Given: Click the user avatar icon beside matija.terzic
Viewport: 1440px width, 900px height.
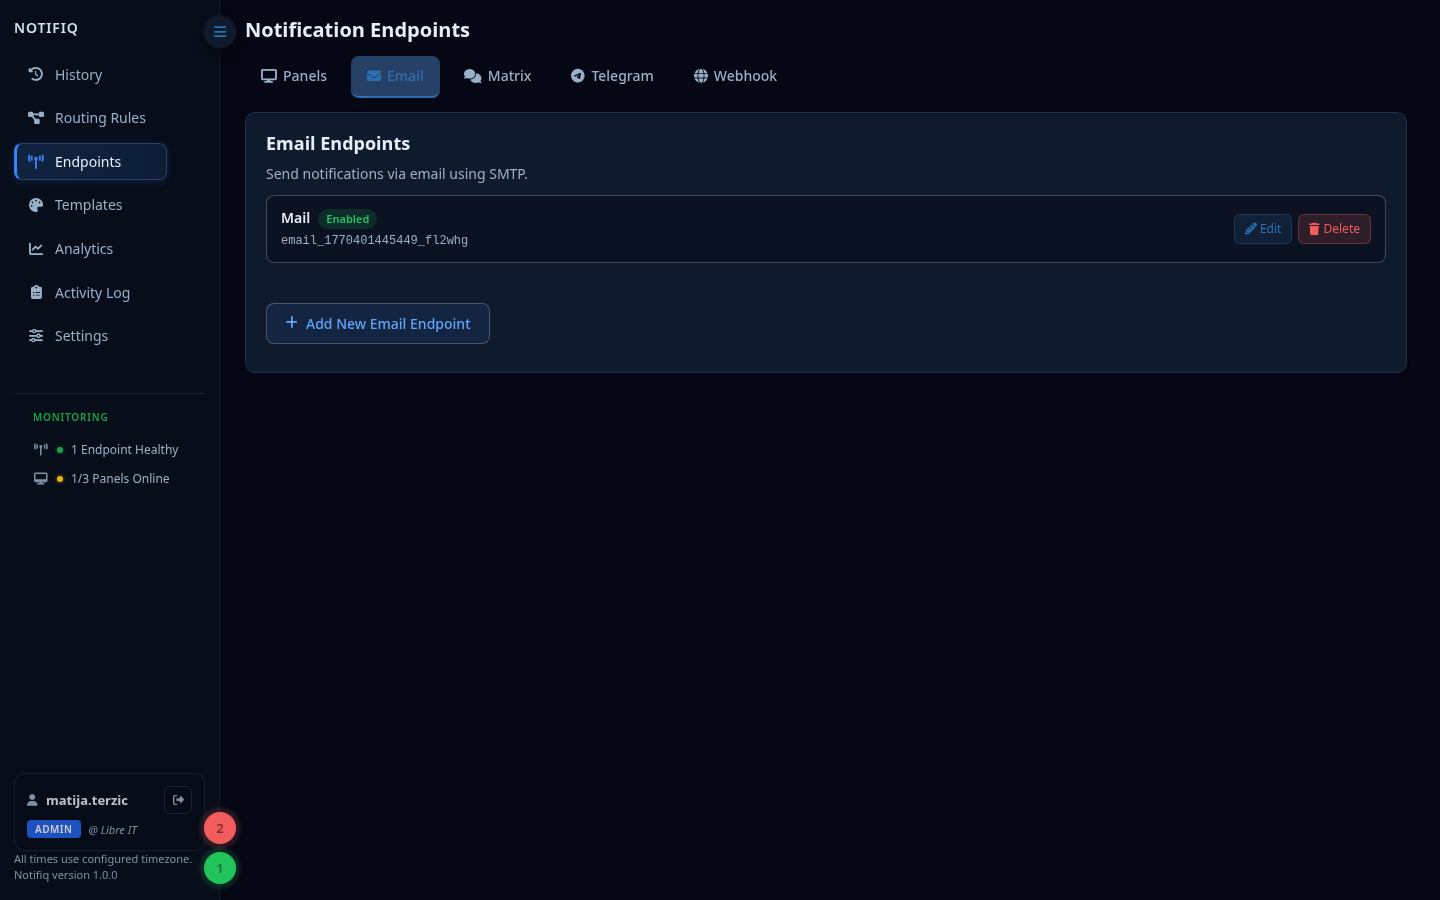Looking at the screenshot, I should tap(32, 800).
